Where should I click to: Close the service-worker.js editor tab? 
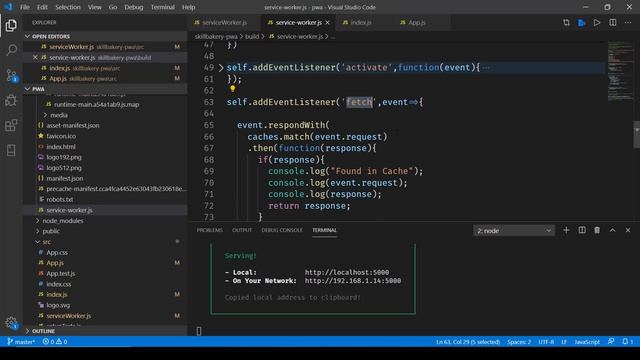327,22
